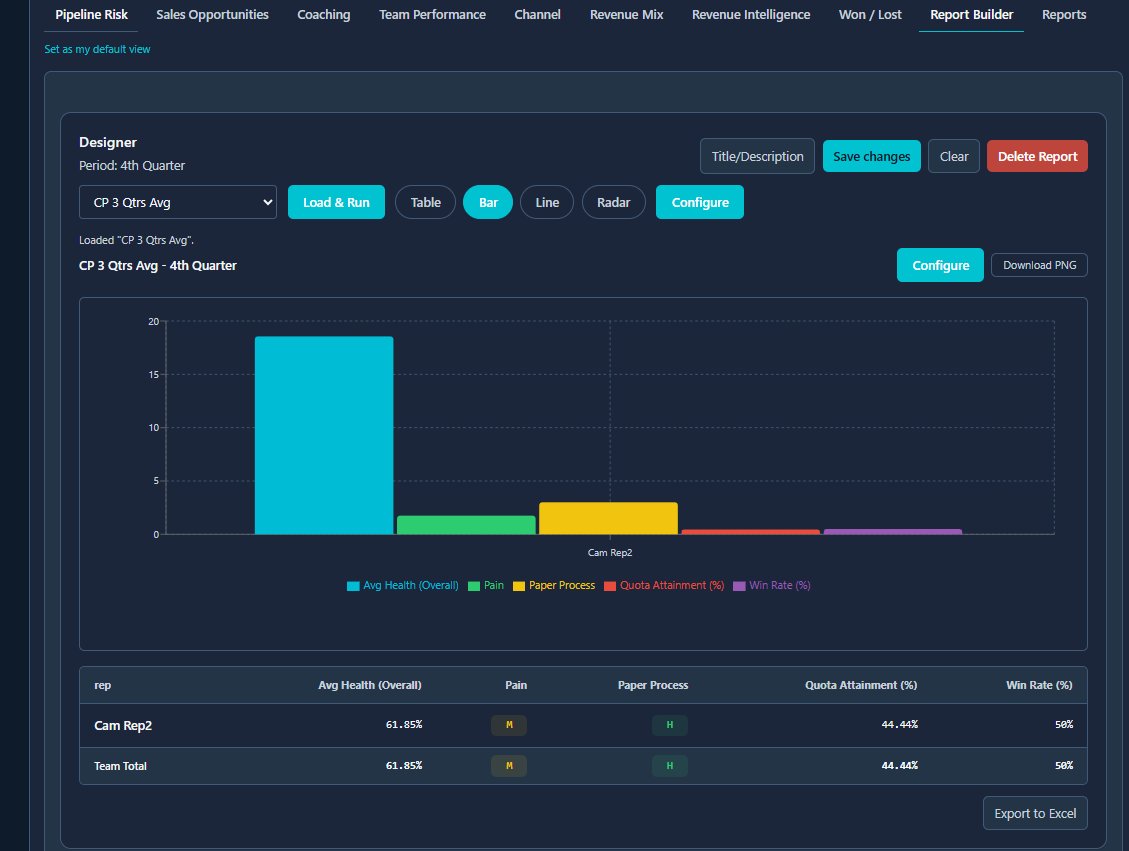Open the Won / Lost tab
The height and width of the screenshot is (851, 1129).
[x=869, y=15]
